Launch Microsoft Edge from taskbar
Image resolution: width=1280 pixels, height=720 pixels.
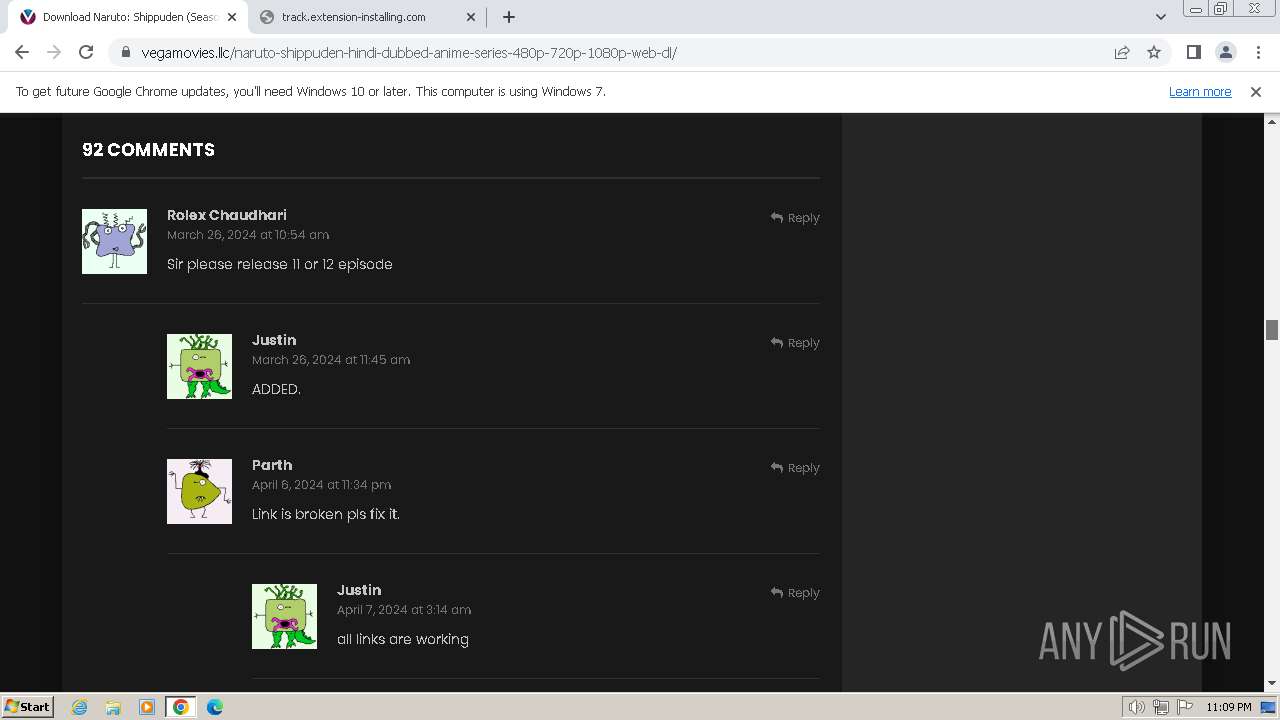click(215, 707)
